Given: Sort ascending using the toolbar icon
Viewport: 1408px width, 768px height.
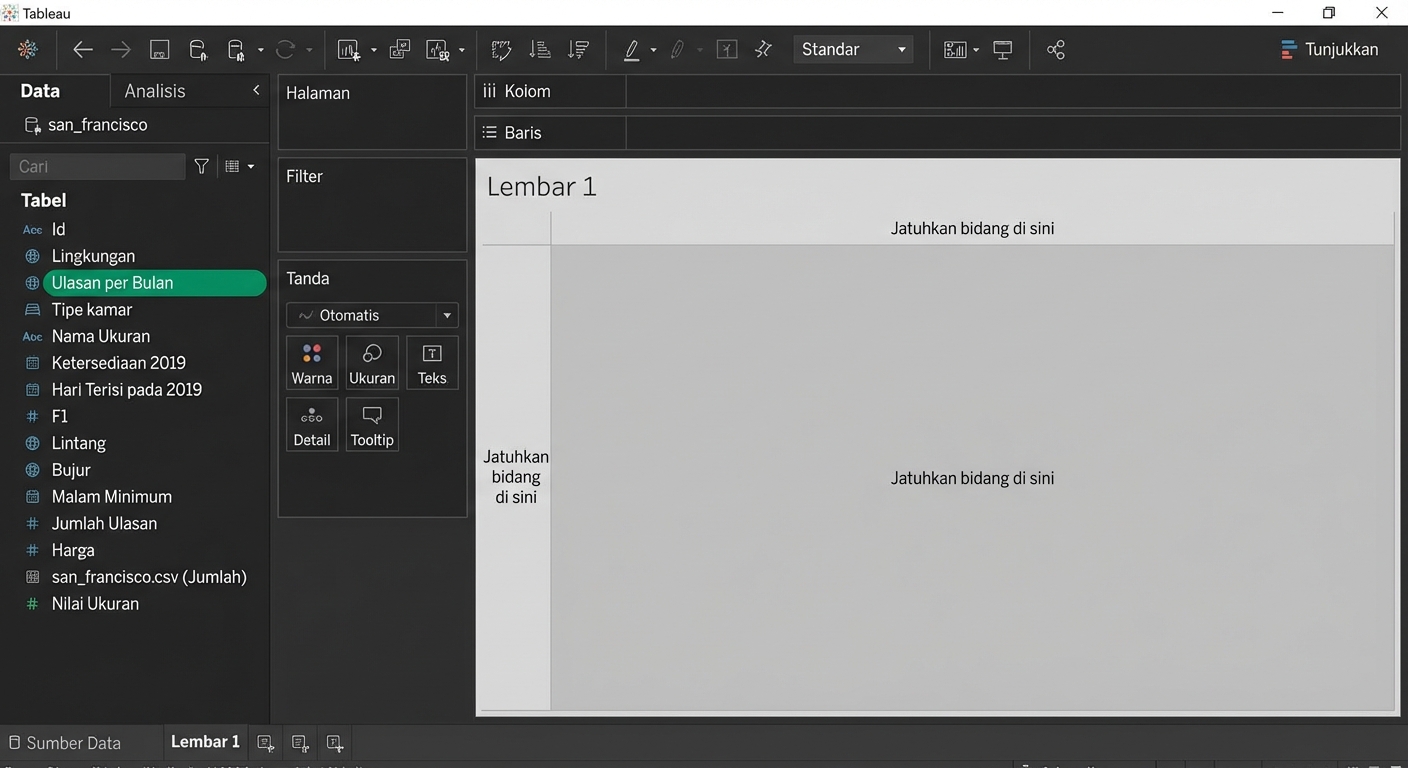Looking at the screenshot, I should pos(540,50).
